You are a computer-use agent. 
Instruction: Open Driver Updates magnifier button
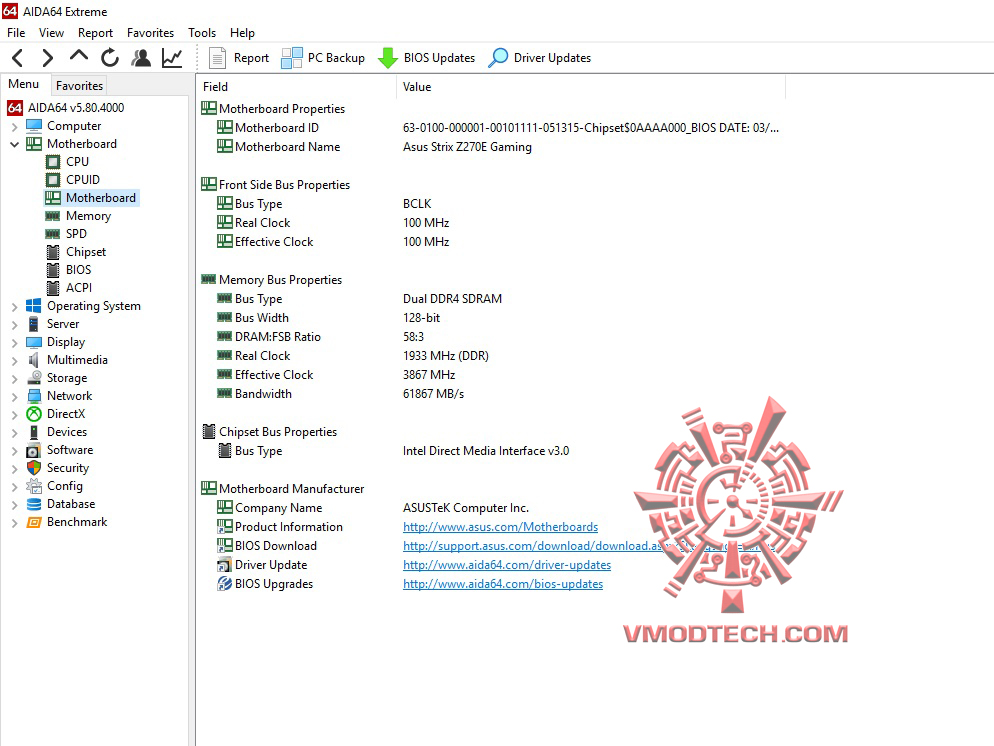539,58
